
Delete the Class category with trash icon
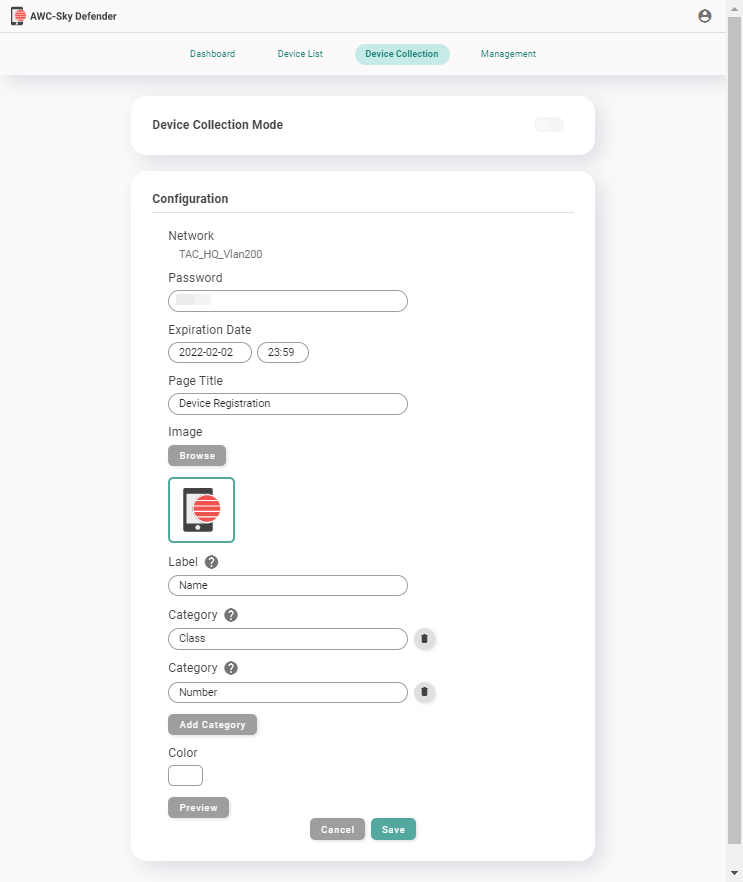tap(424, 638)
